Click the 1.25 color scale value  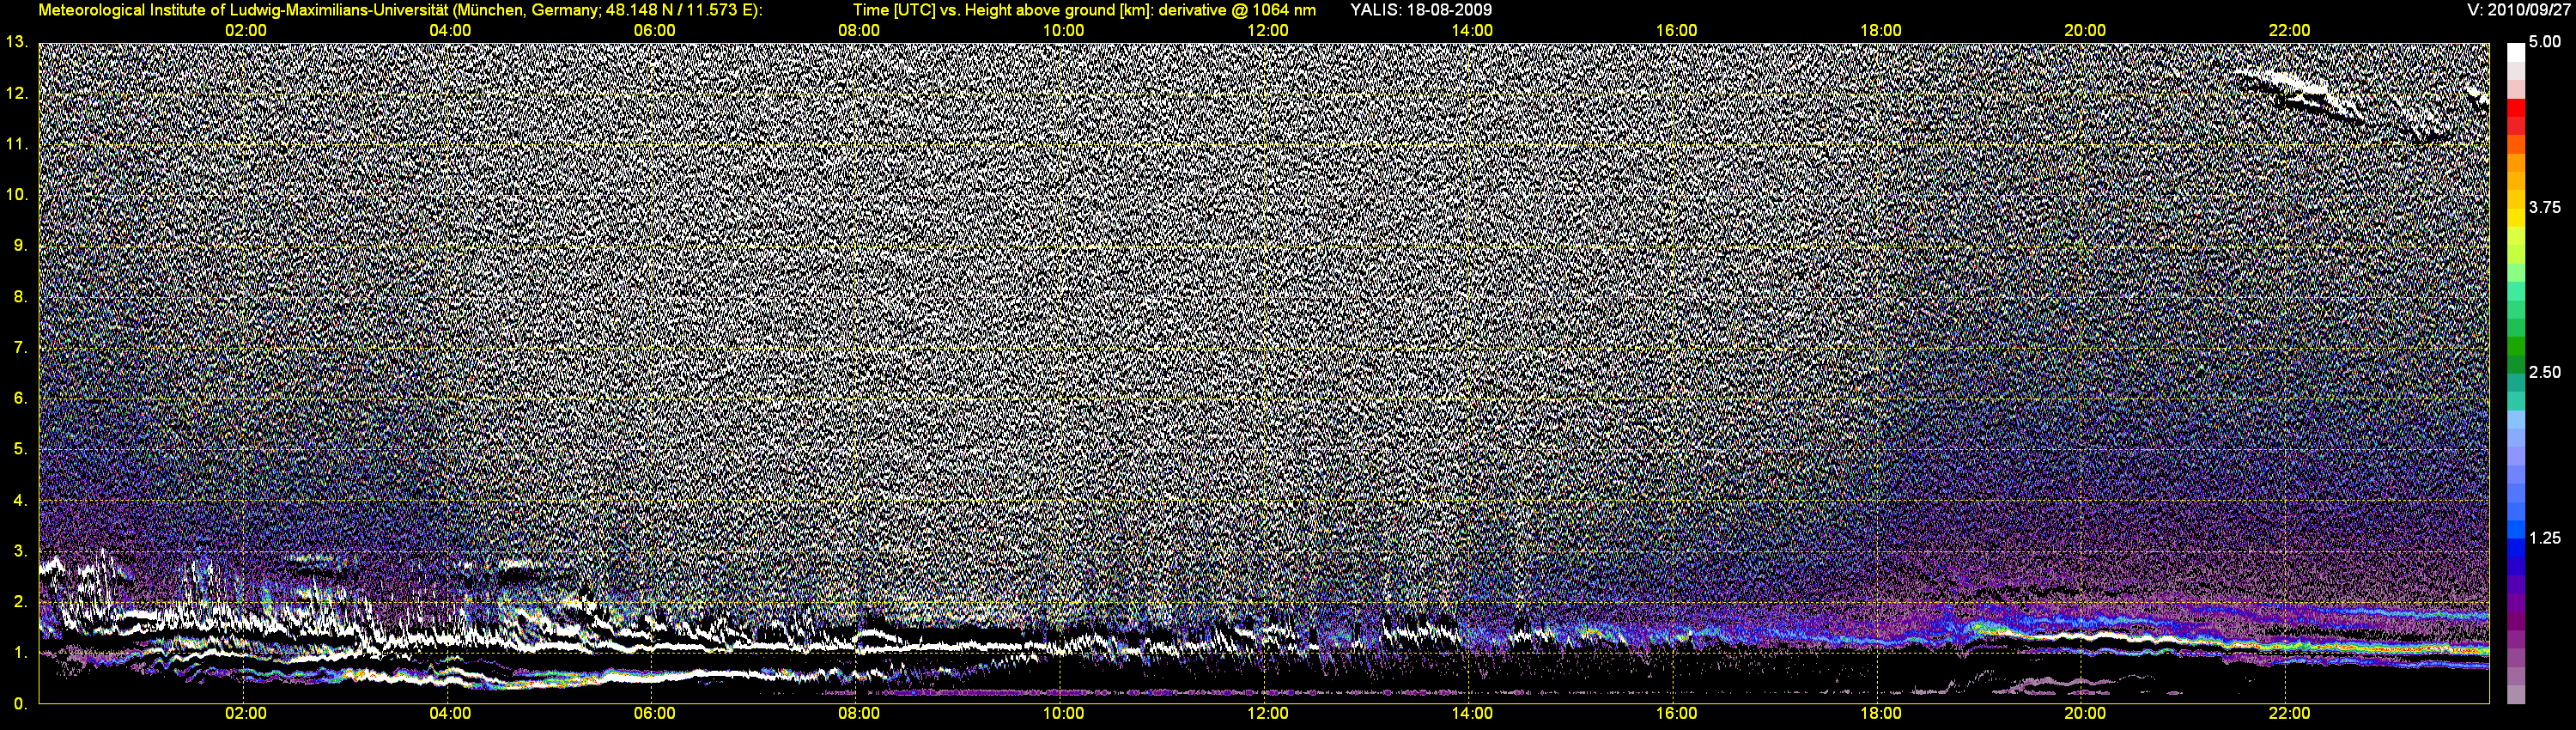click(2545, 538)
